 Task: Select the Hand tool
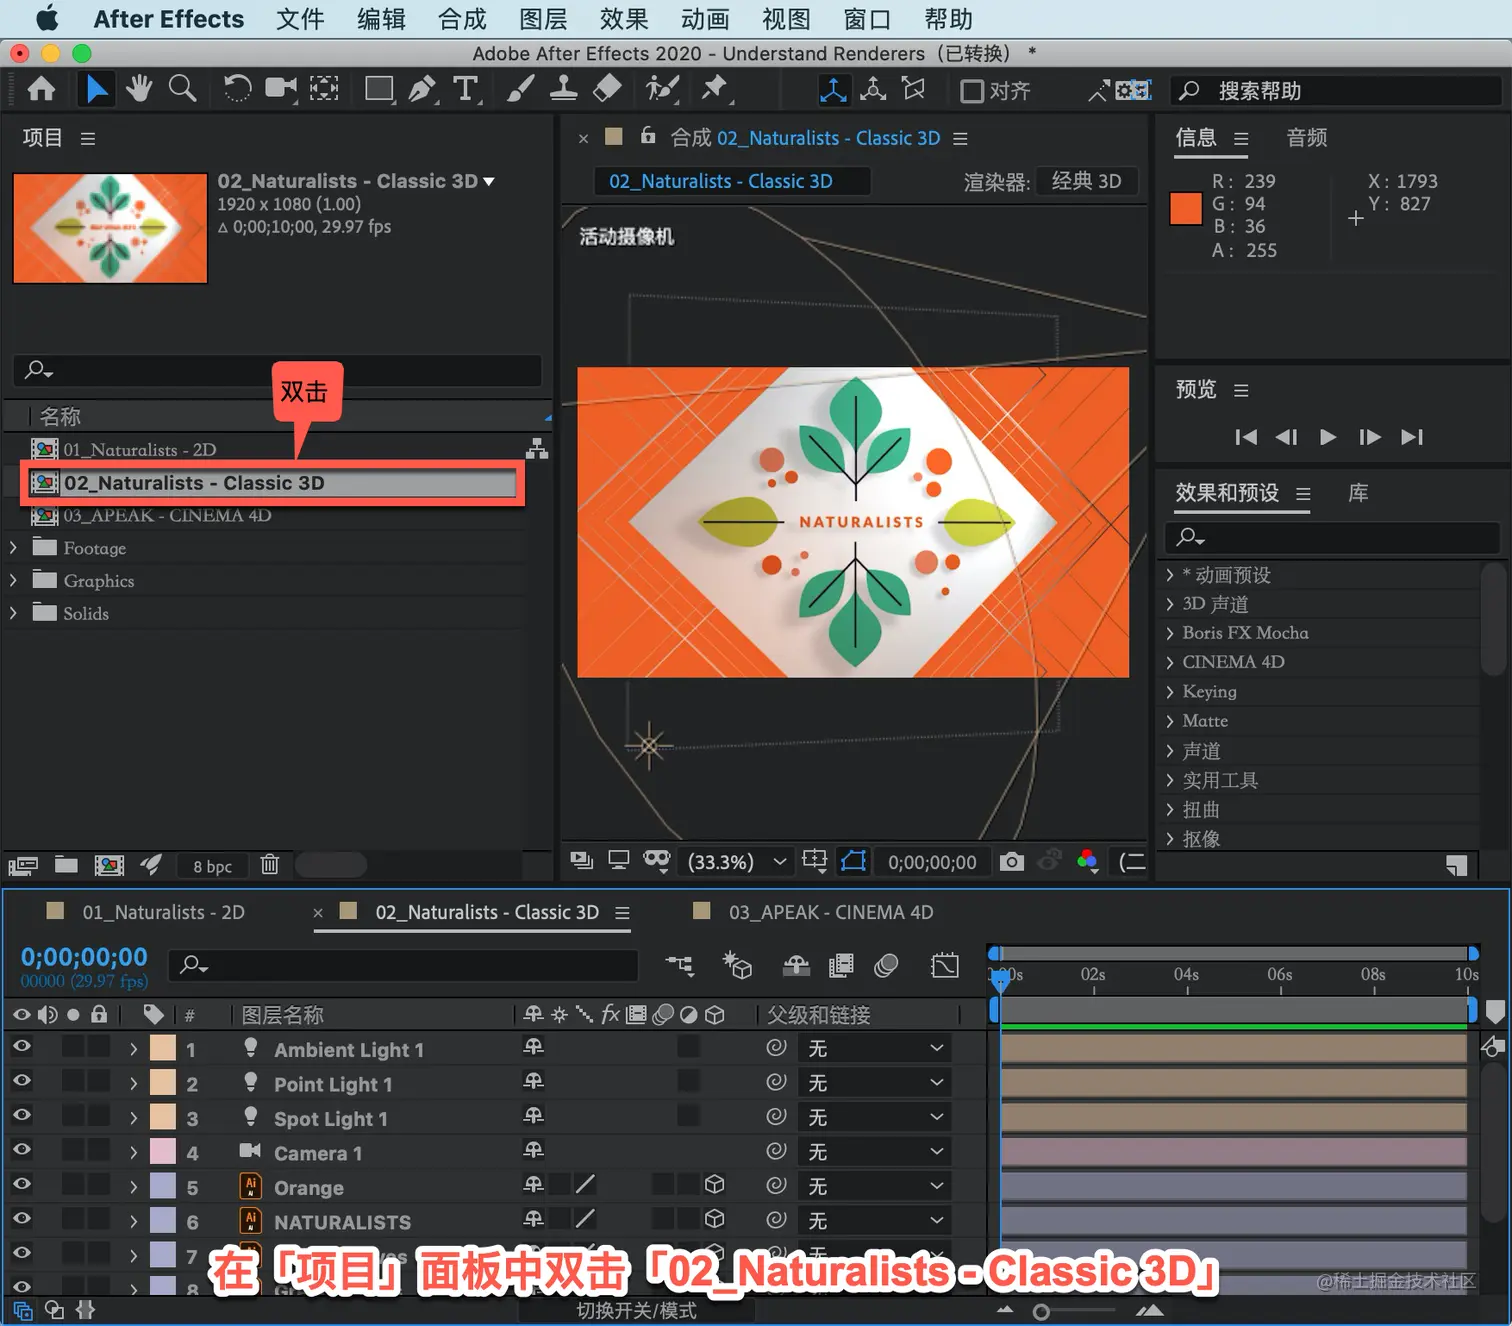click(139, 90)
